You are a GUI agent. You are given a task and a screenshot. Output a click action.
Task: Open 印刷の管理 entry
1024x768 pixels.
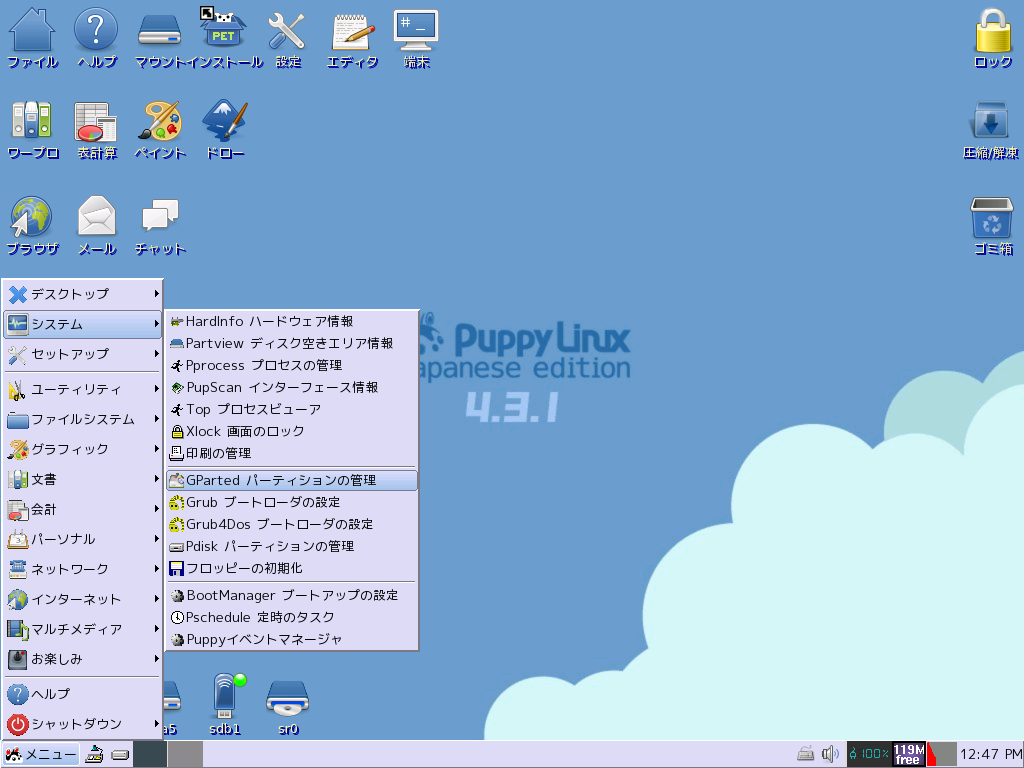[x=291, y=454]
